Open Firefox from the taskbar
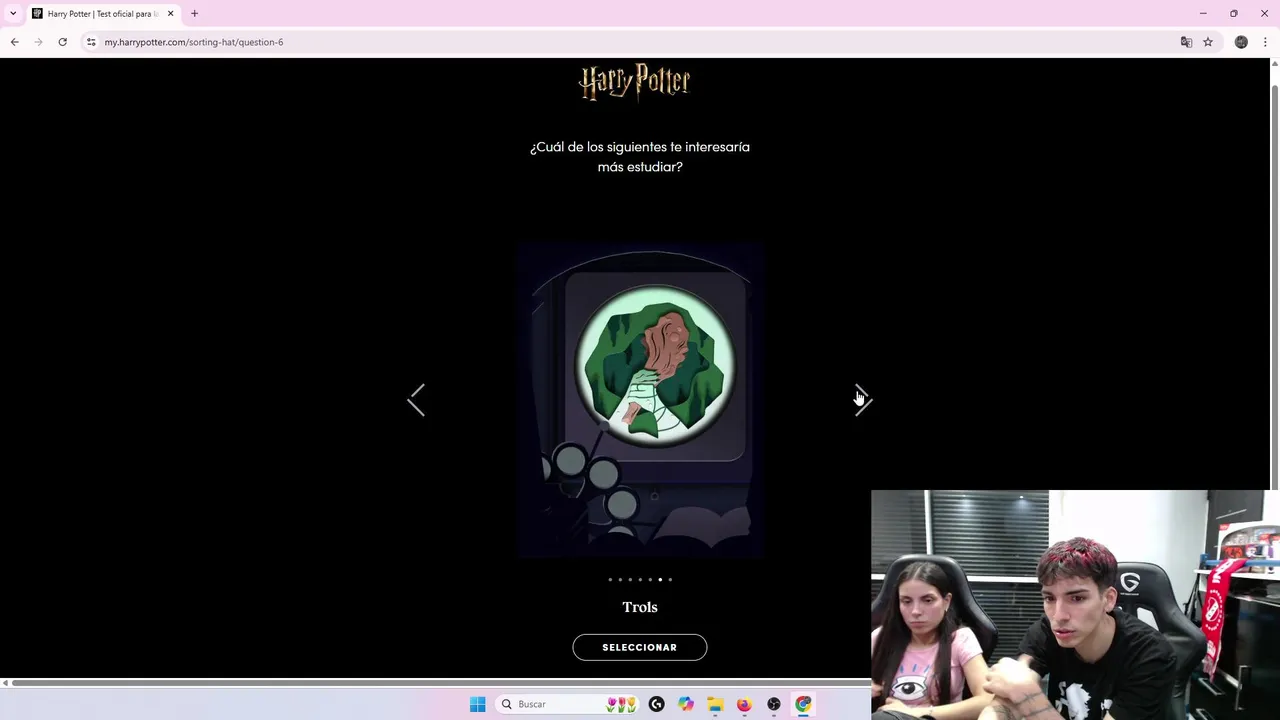 point(744,704)
